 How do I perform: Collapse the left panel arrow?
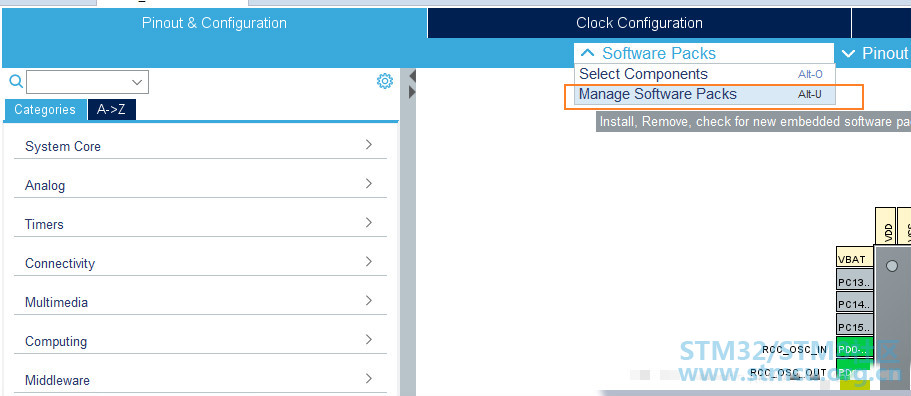413,75
